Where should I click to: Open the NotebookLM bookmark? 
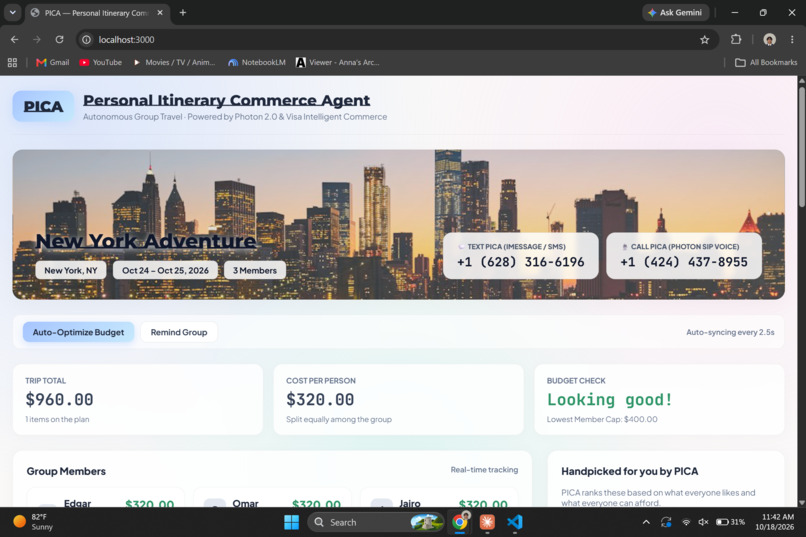point(257,63)
